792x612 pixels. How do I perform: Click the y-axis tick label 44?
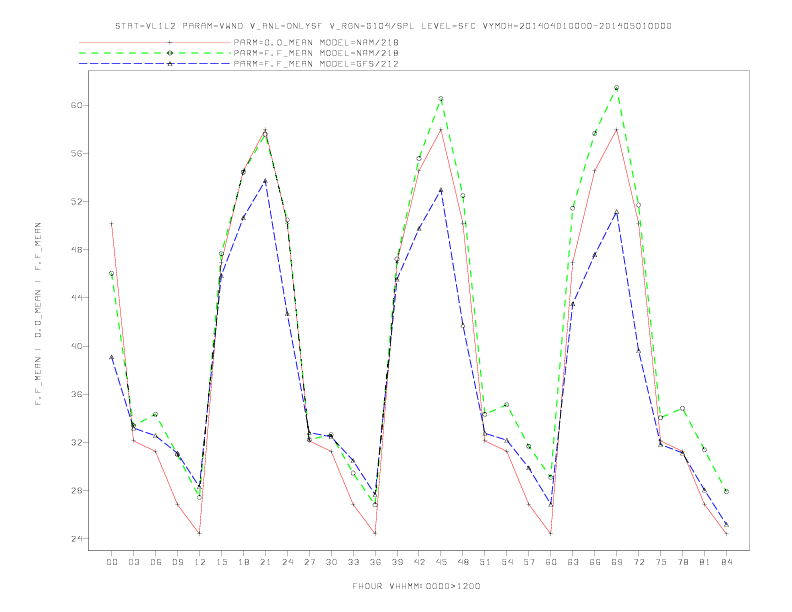(x=76, y=298)
